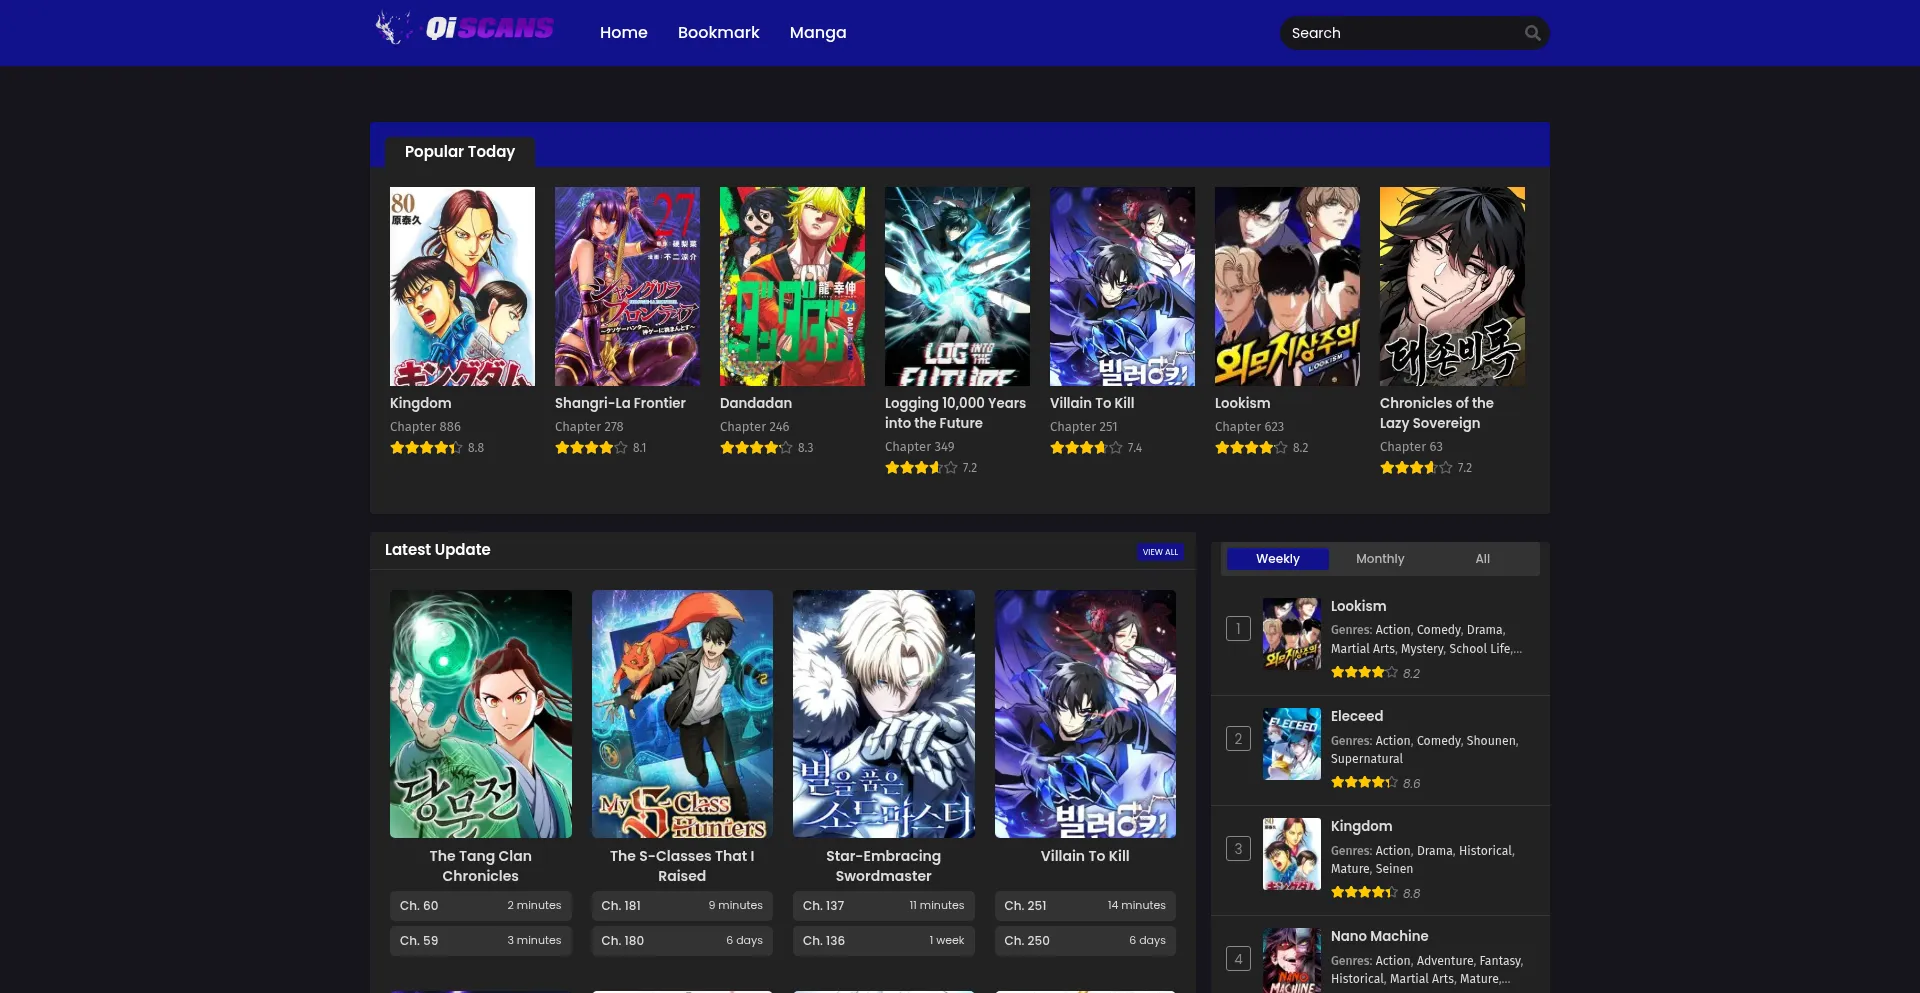This screenshot has height=993, width=1920.
Task: Click Eleceed thumbnail in weekly ranking
Action: [x=1291, y=744]
